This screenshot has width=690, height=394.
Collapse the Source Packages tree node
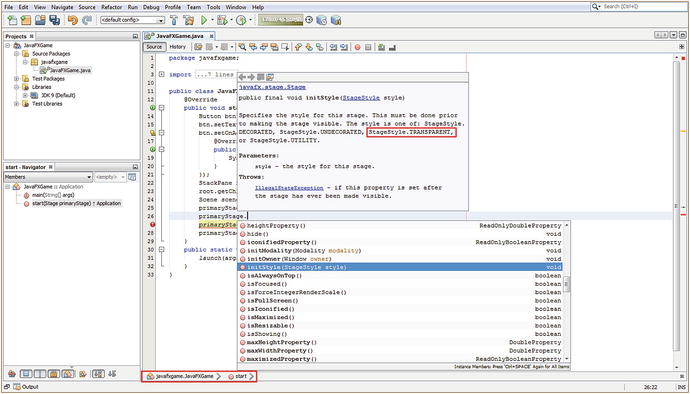pos(16,54)
